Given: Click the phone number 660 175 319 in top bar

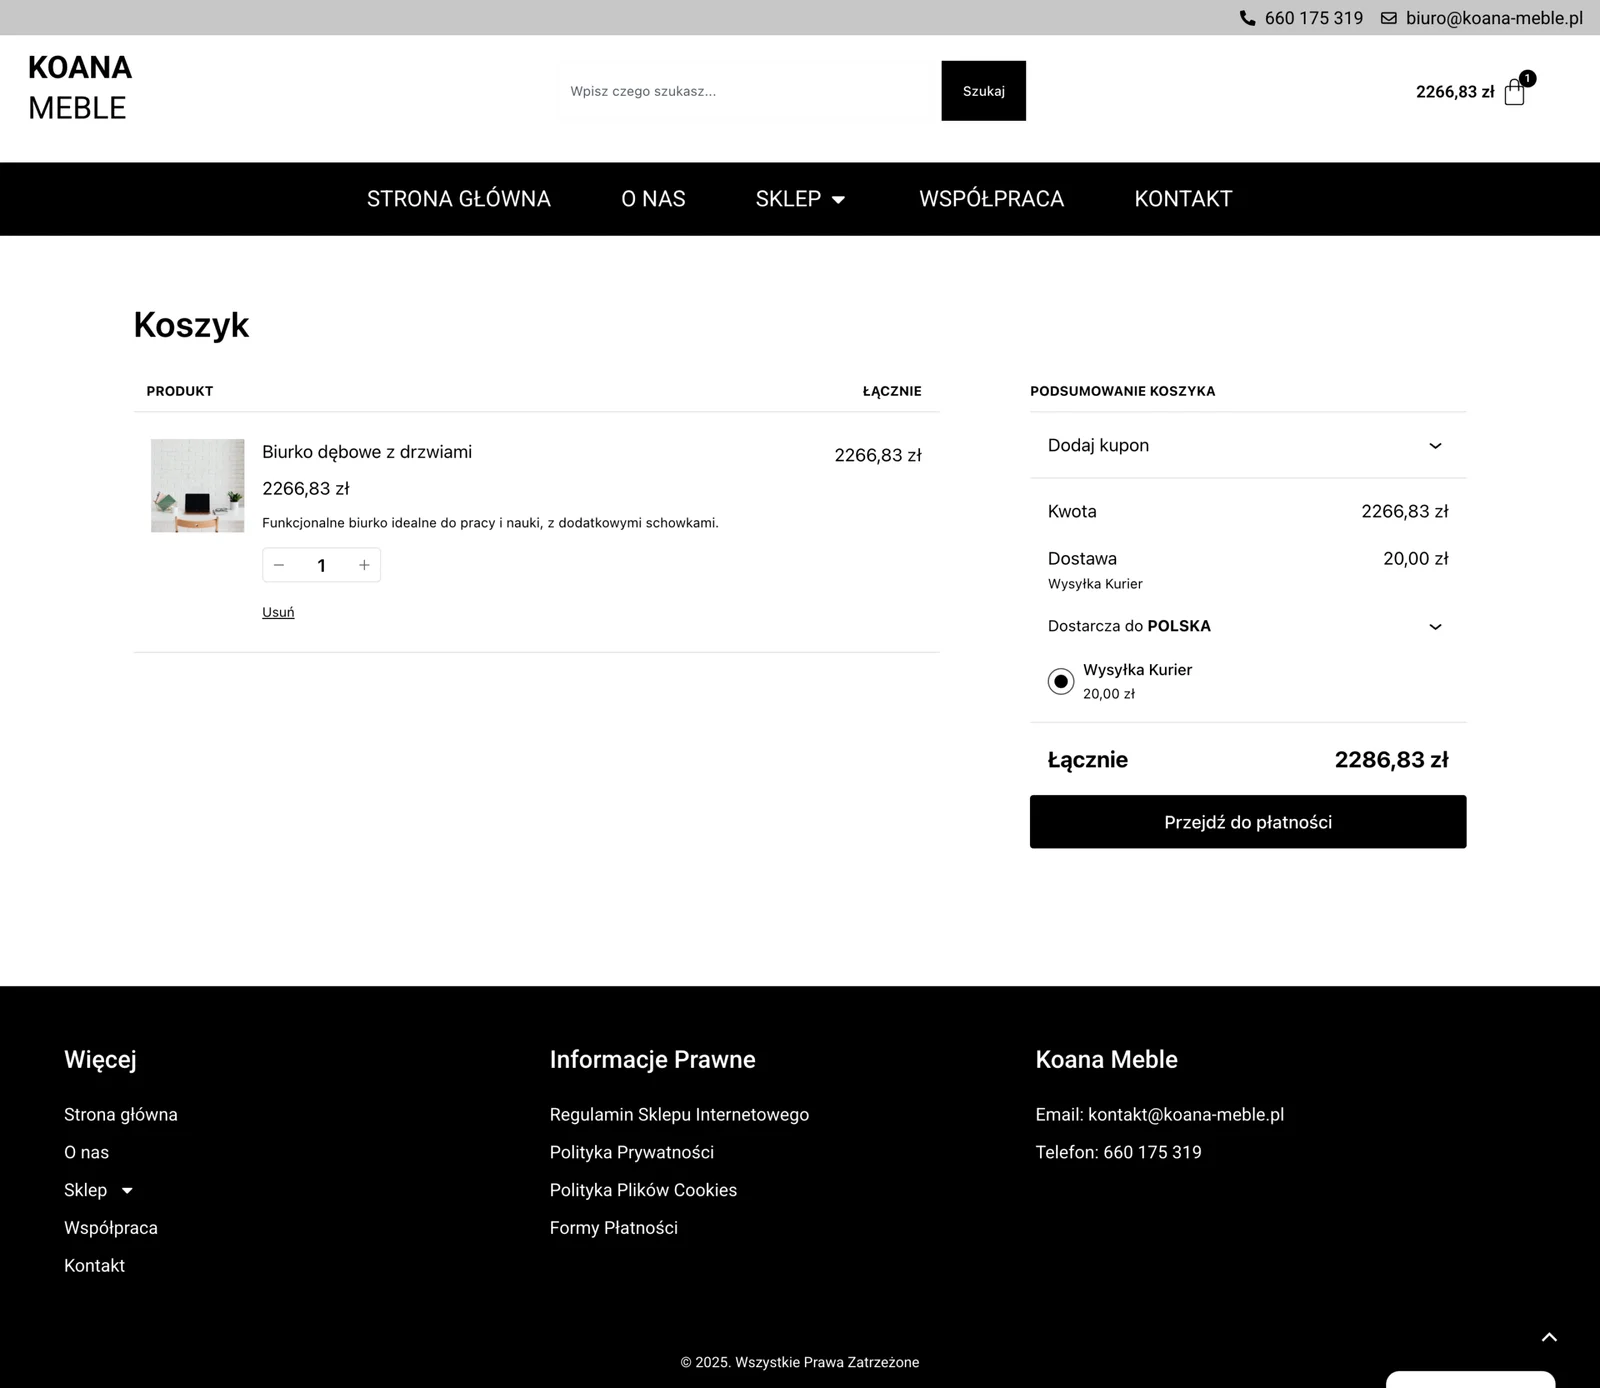Looking at the screenshot, I should 1313,18.
